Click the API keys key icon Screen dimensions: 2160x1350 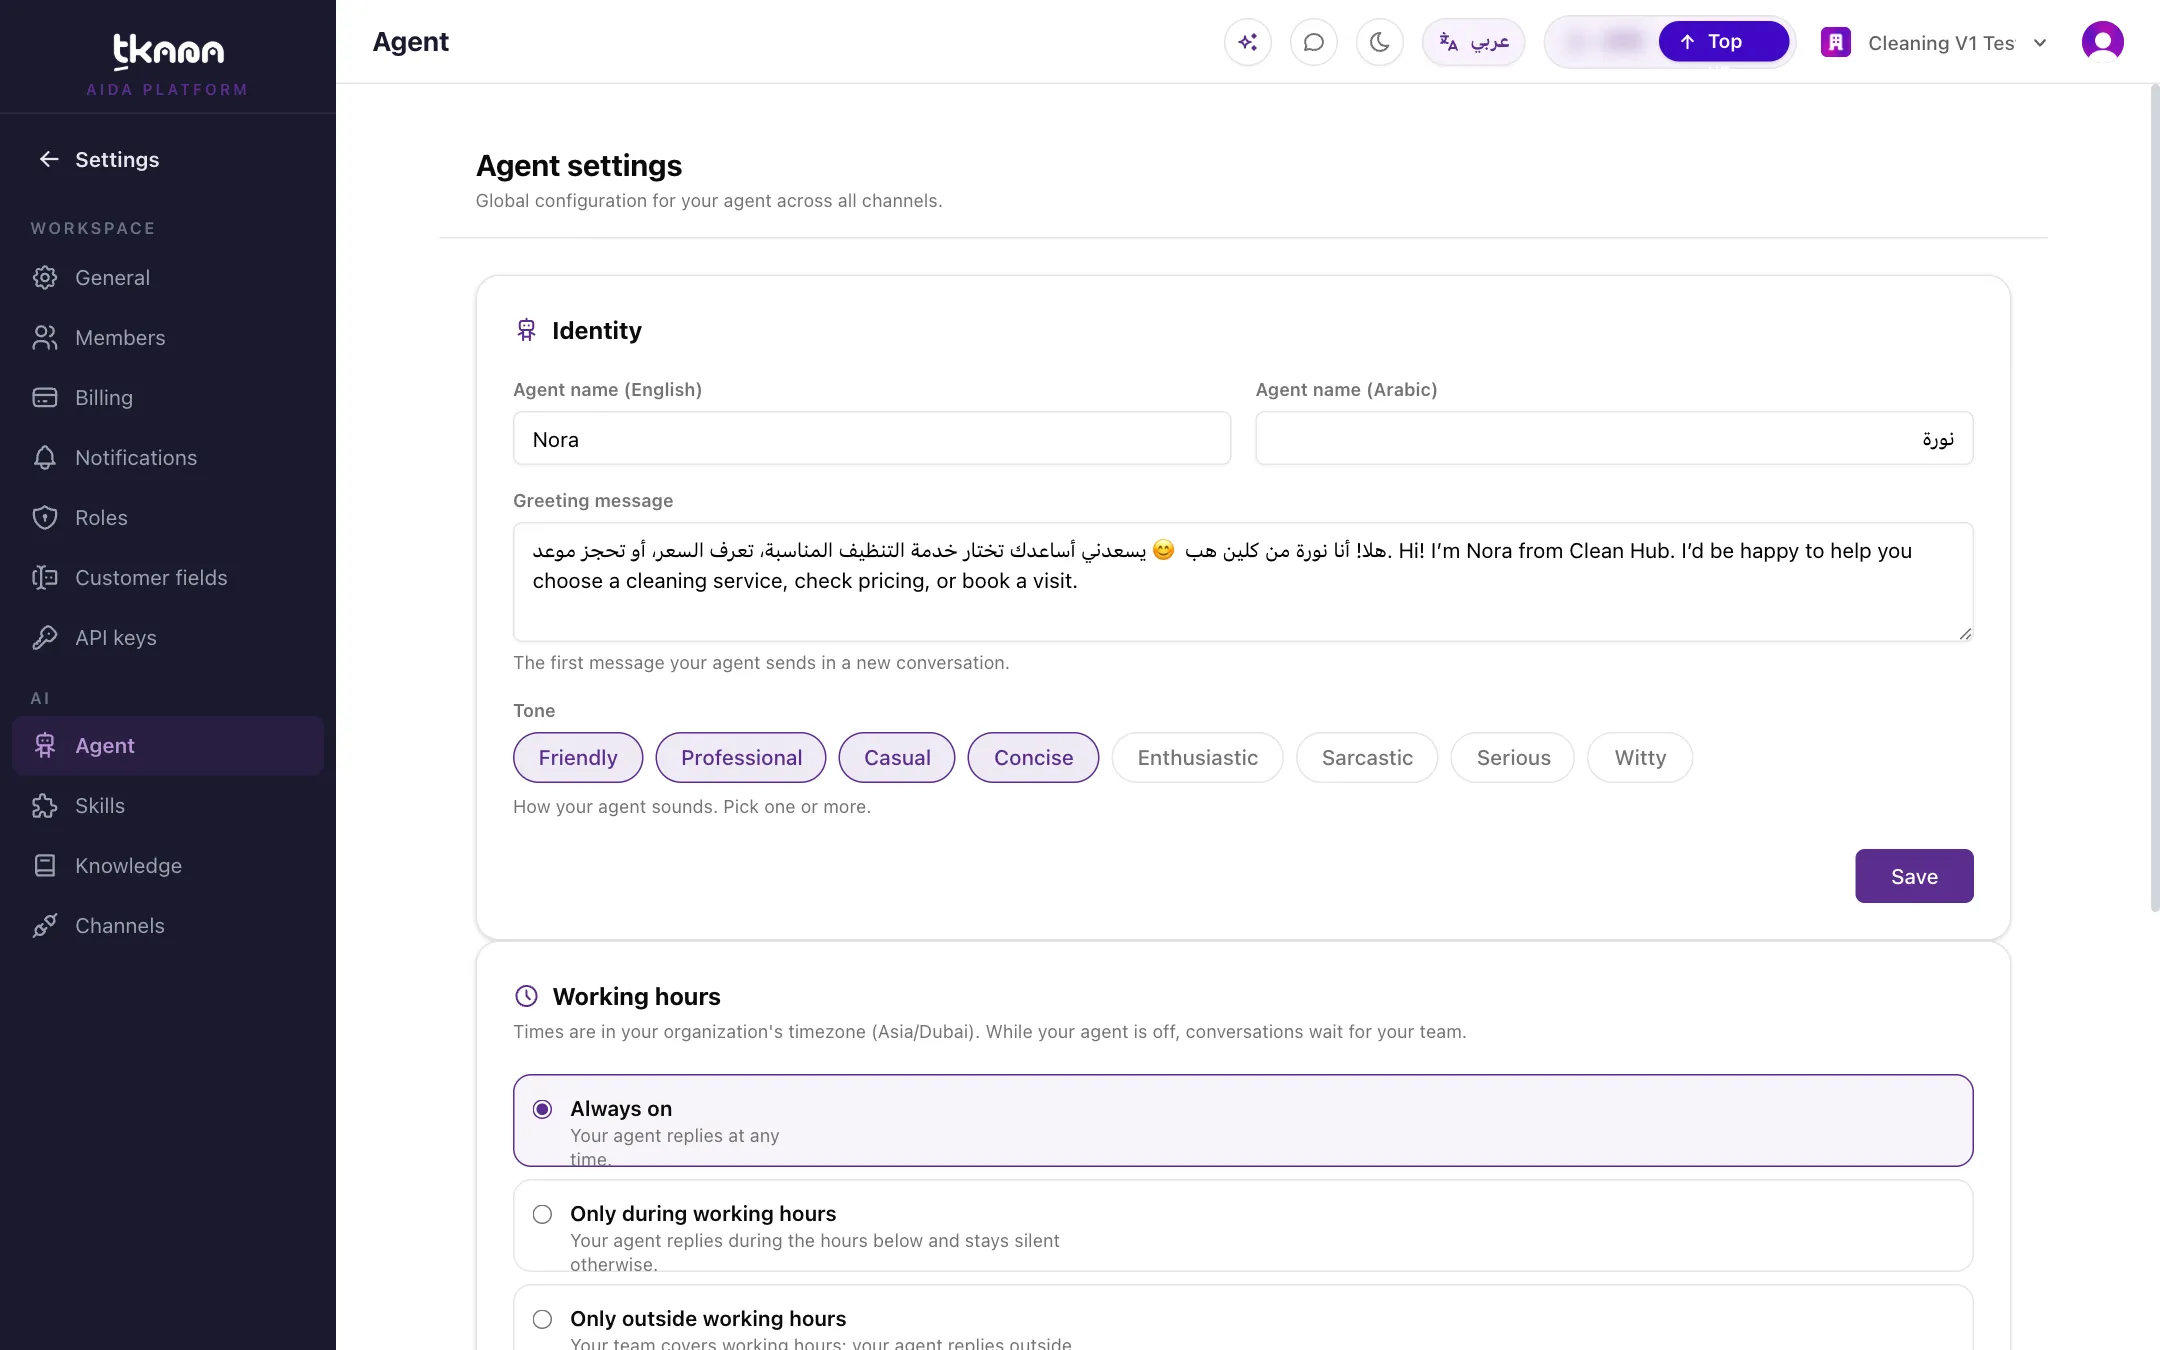45,638
